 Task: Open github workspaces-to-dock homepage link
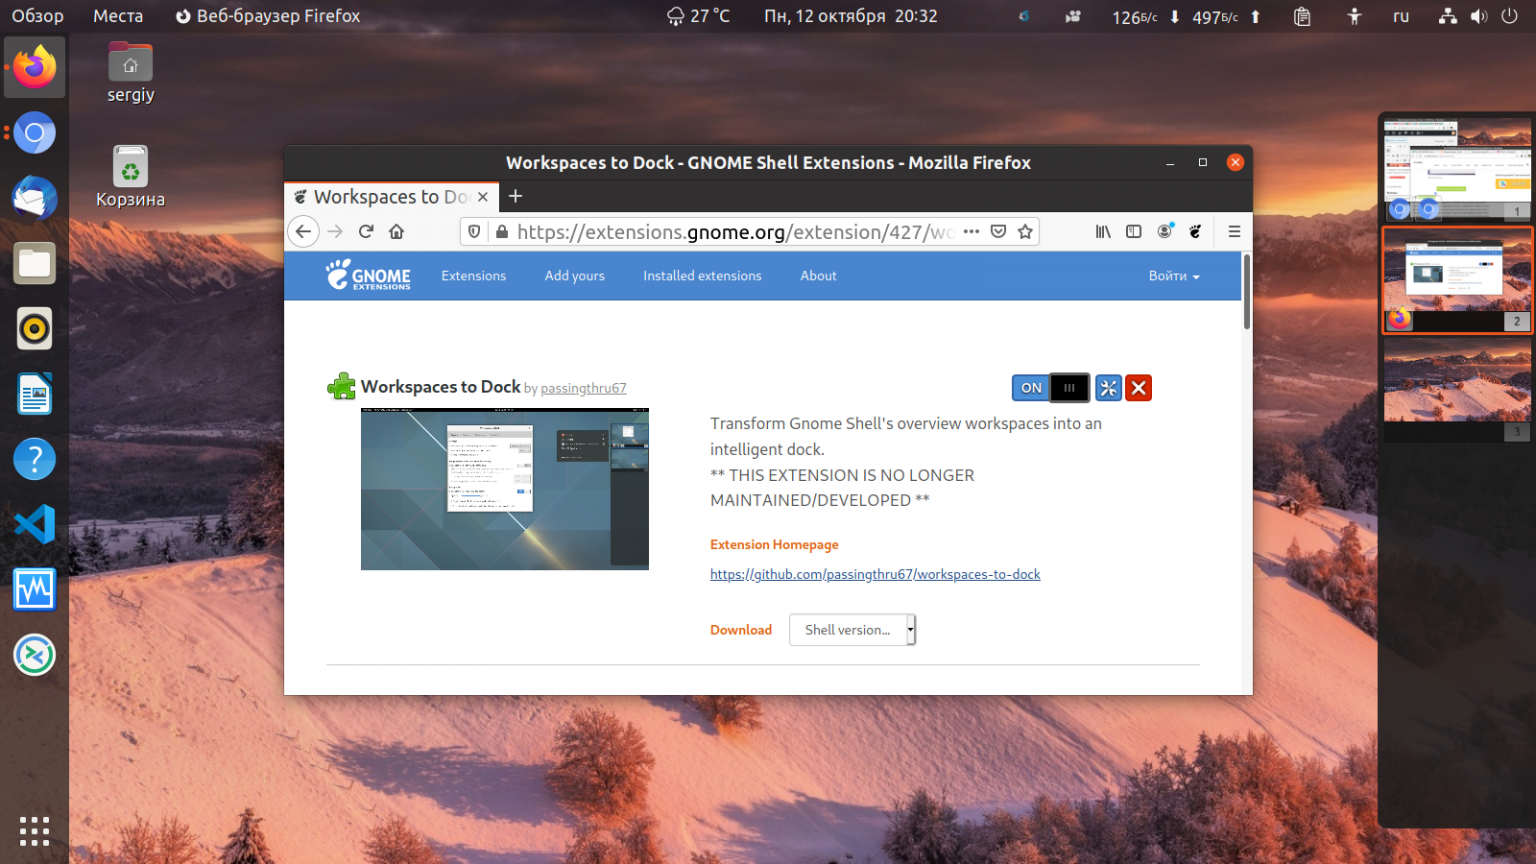[875, 574]
